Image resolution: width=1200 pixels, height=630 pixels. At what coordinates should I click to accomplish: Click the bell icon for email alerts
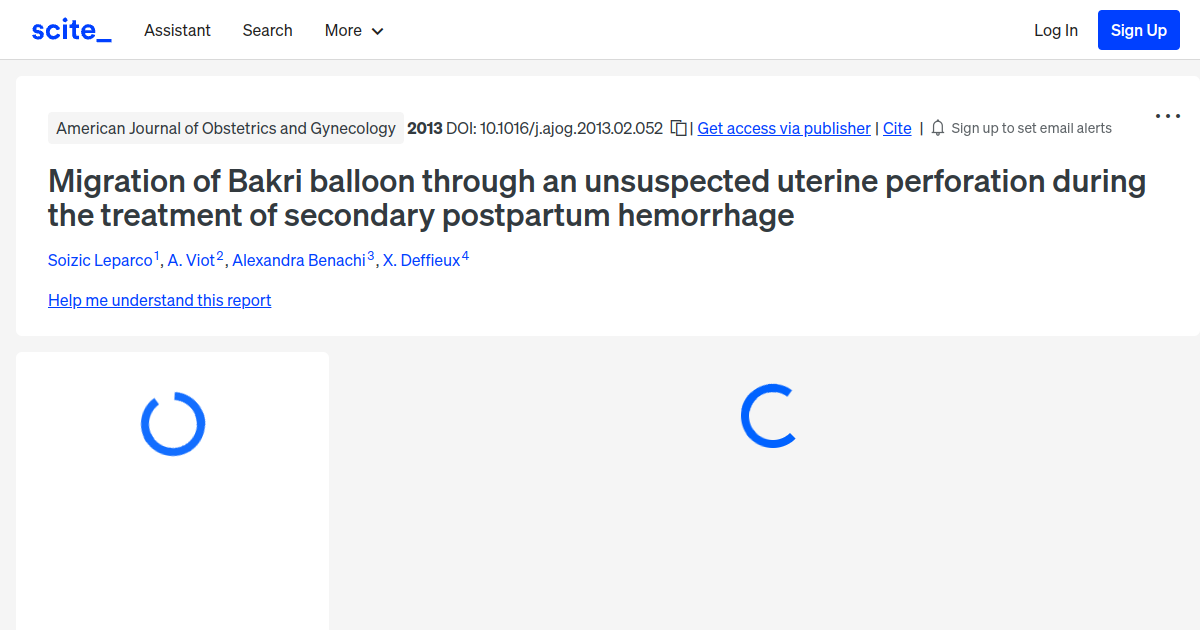[937, 128]
